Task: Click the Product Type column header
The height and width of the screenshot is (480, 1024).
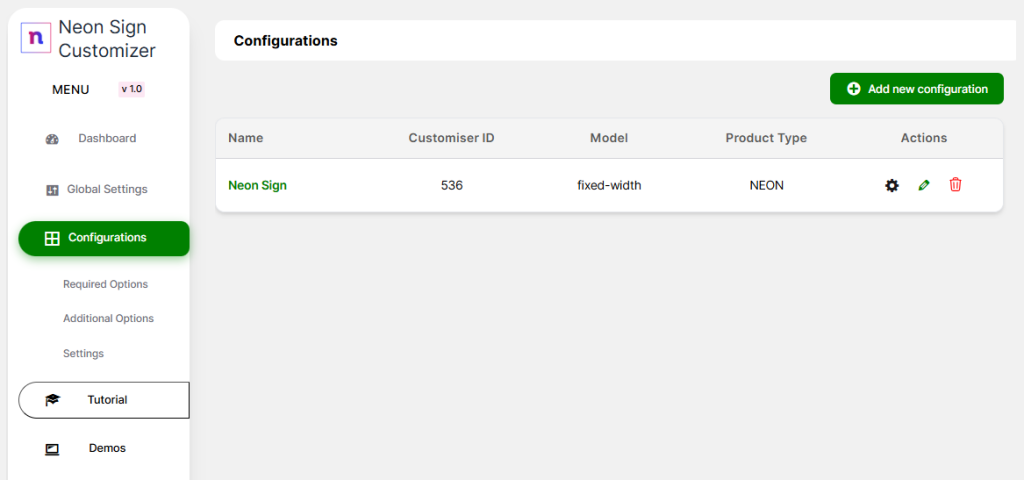Action: coord(766,138)
